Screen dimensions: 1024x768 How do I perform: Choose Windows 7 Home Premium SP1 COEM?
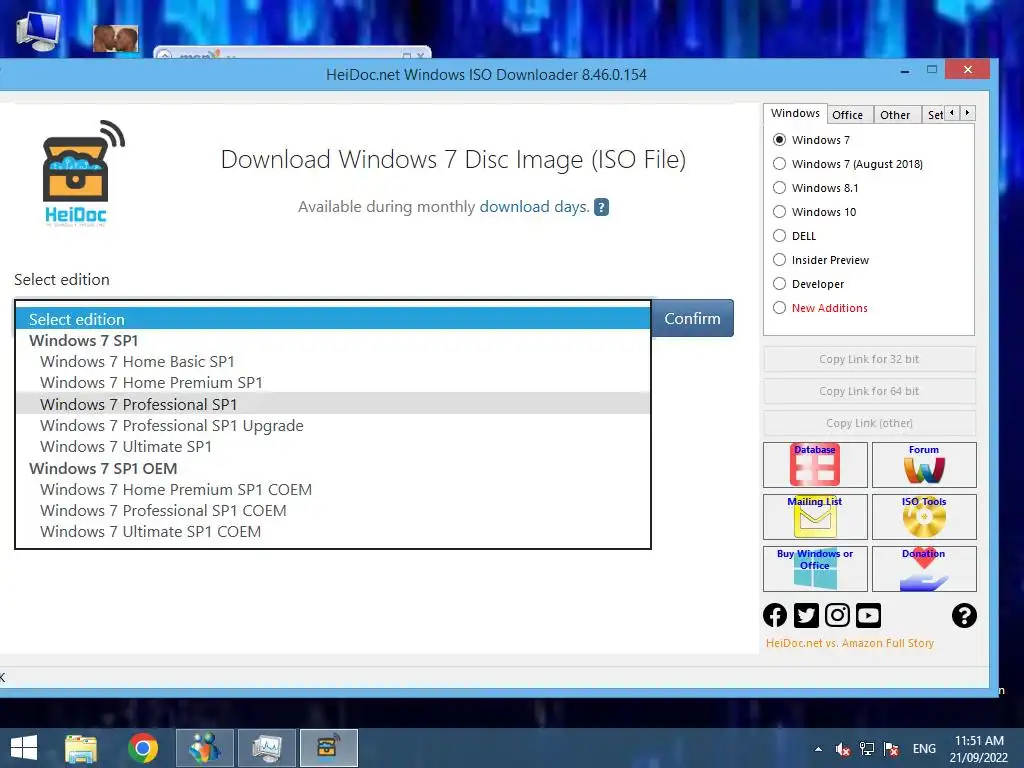(333, 490)
